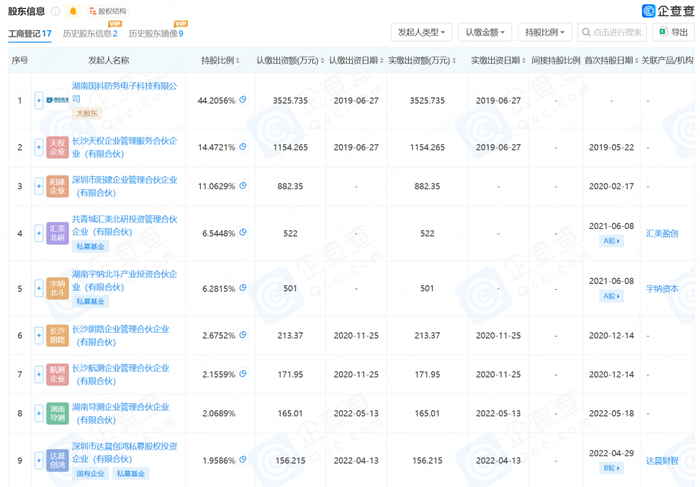Switch to 历史股东镜像 9 tab
The image size is (700, 487).
[156, 33]
